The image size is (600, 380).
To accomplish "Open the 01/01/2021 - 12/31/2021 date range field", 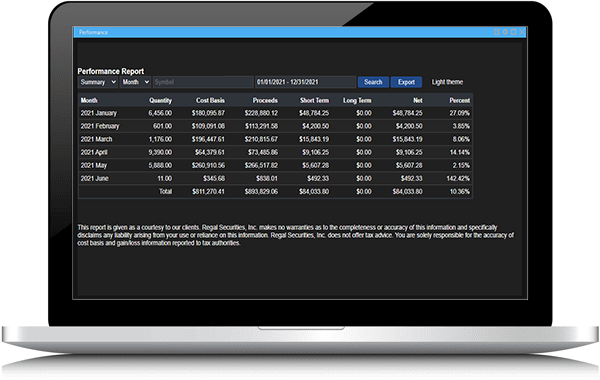I will click(x=305, y=82).
